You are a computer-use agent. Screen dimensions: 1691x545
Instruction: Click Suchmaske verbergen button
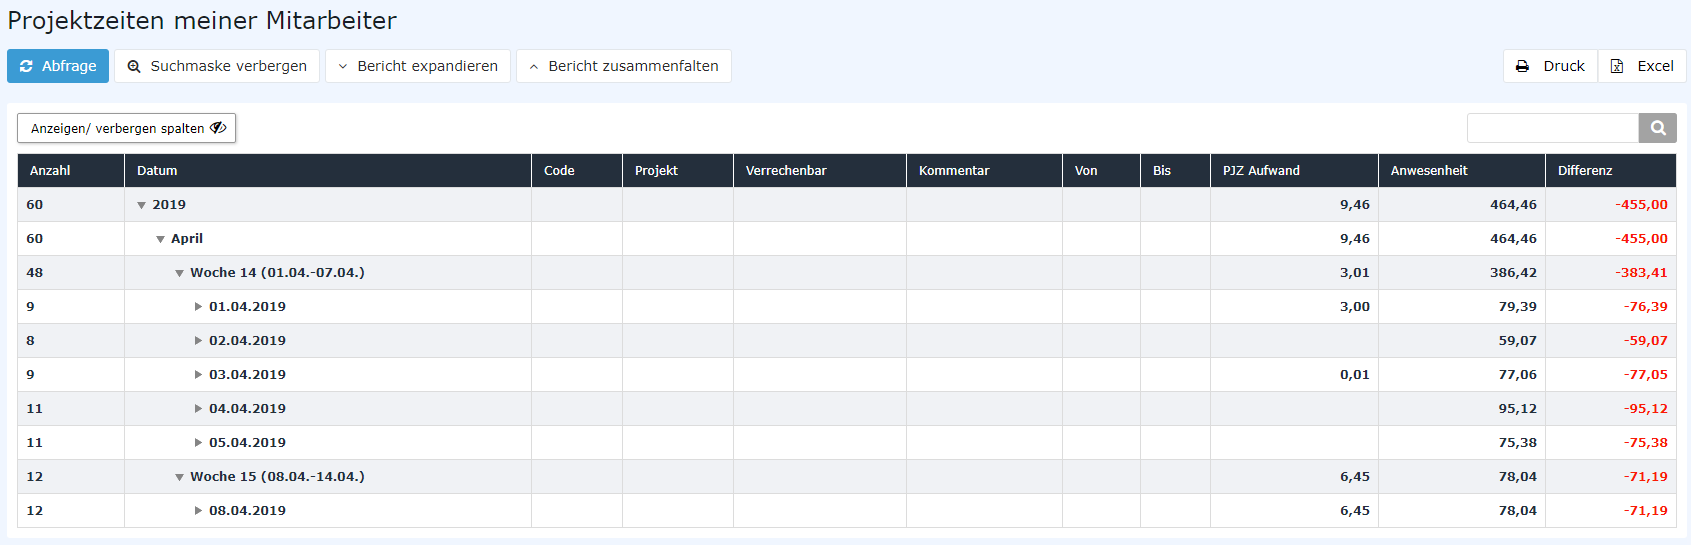[217, 66]
